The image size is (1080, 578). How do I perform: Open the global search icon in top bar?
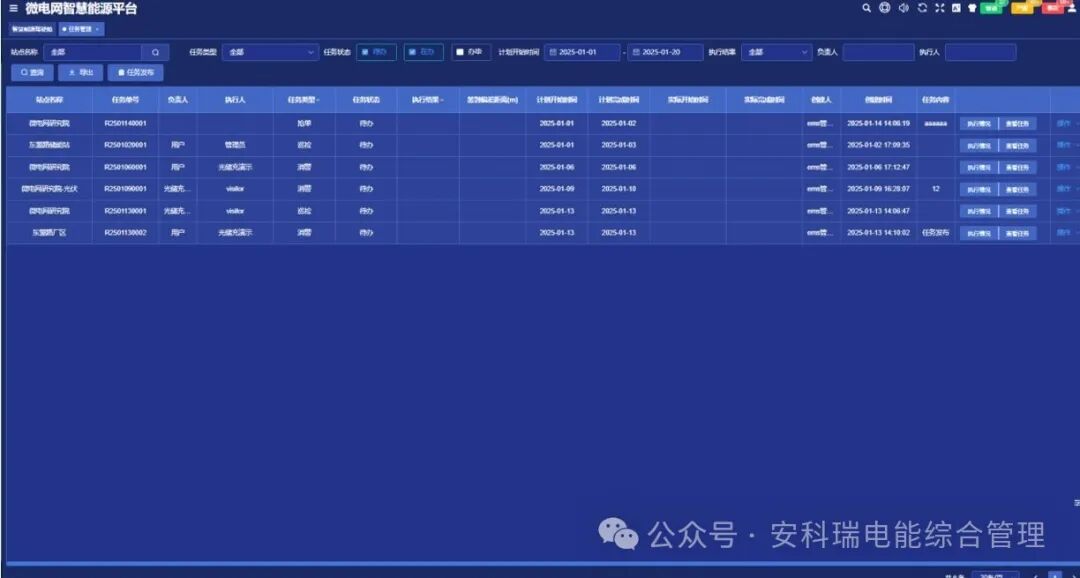click(866, 8)
